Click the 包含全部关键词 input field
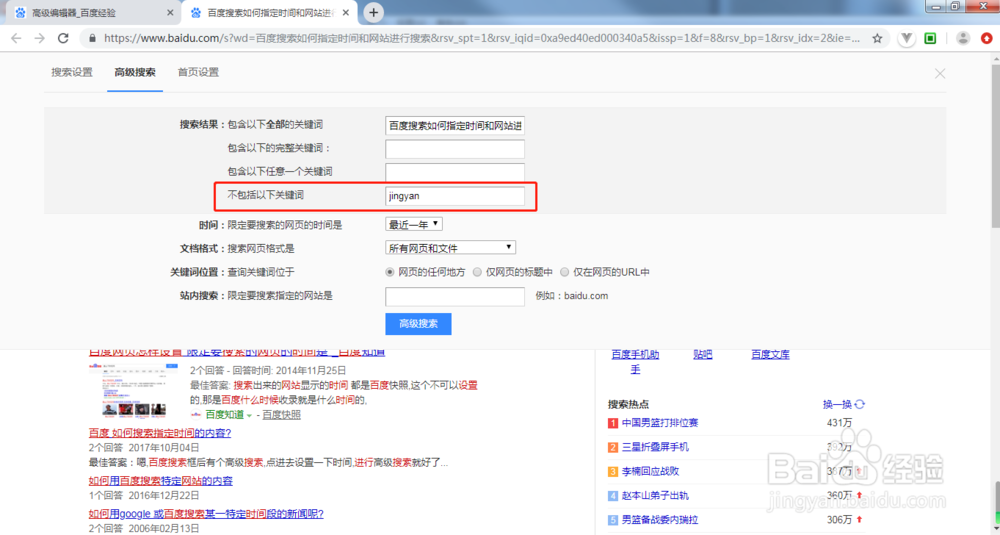This screenshot has height=535, width=1000. click(455, 126)
